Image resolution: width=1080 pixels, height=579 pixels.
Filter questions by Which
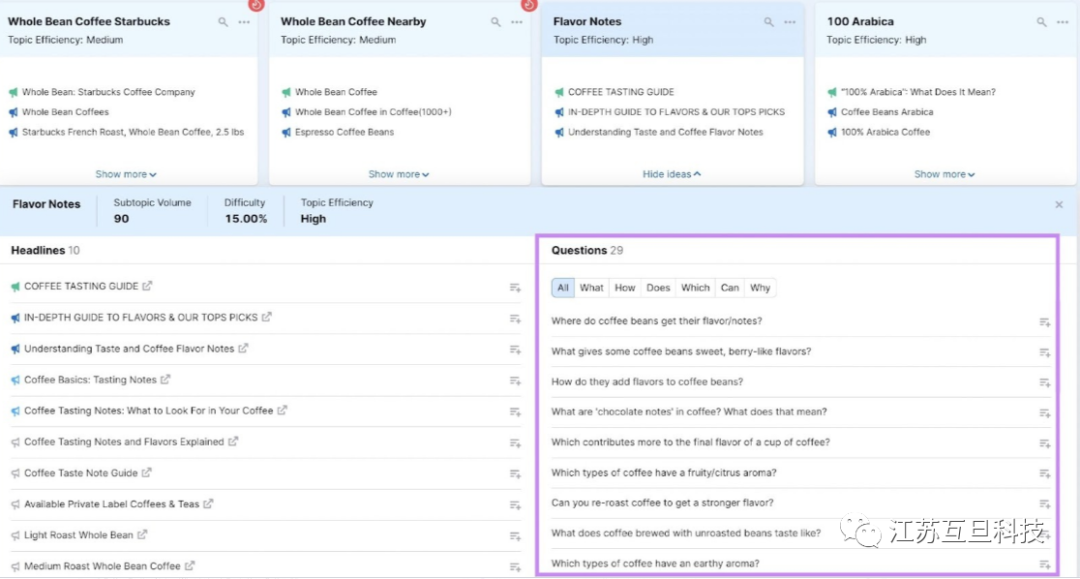[x=695, y=288]
